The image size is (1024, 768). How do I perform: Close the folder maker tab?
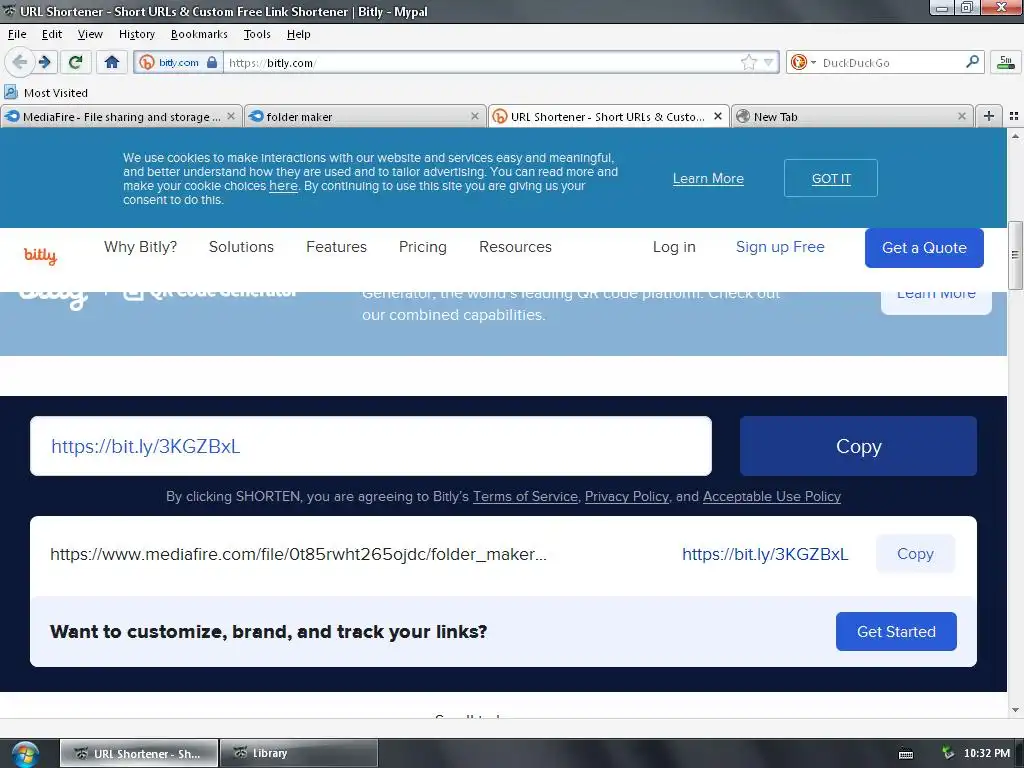coord(475,116)
